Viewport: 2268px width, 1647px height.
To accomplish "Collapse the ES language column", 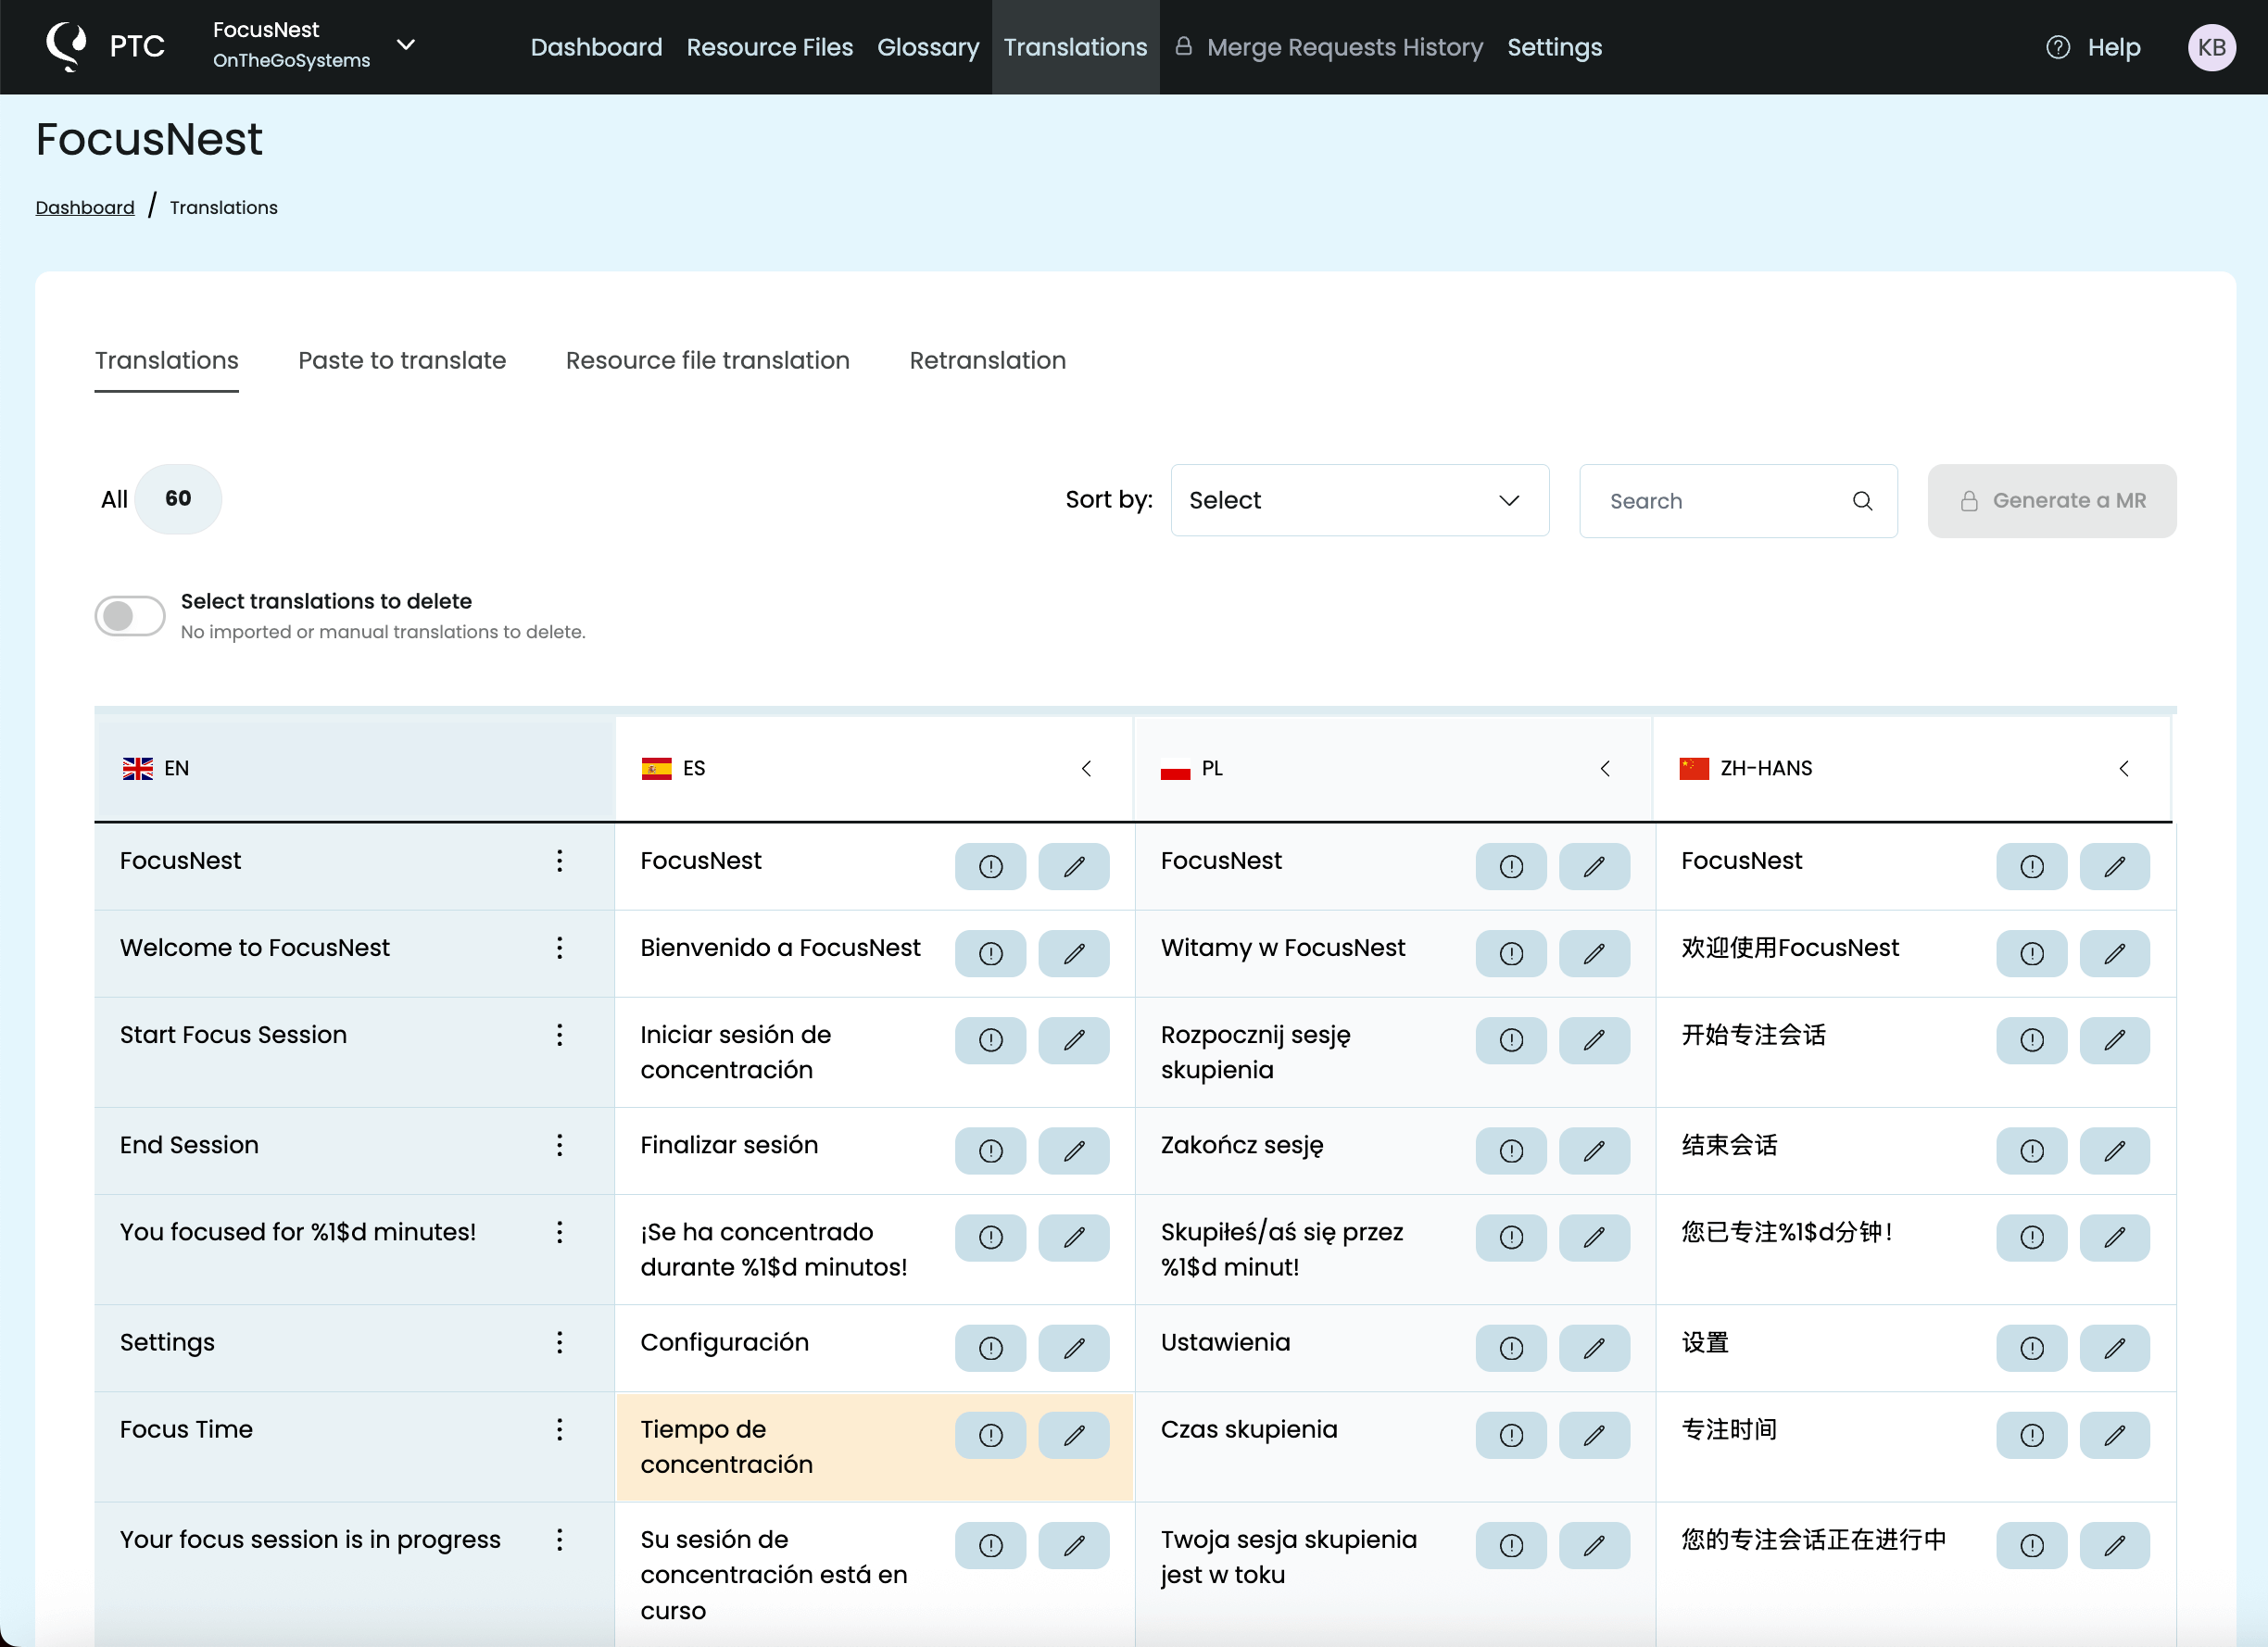I will click(1086, 768).
